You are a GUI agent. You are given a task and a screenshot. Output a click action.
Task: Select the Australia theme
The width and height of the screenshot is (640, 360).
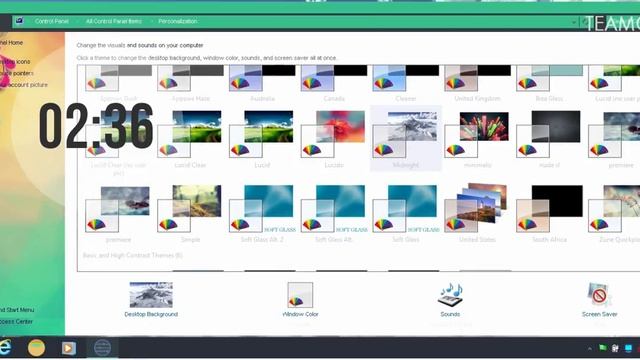tap(262, 83)
